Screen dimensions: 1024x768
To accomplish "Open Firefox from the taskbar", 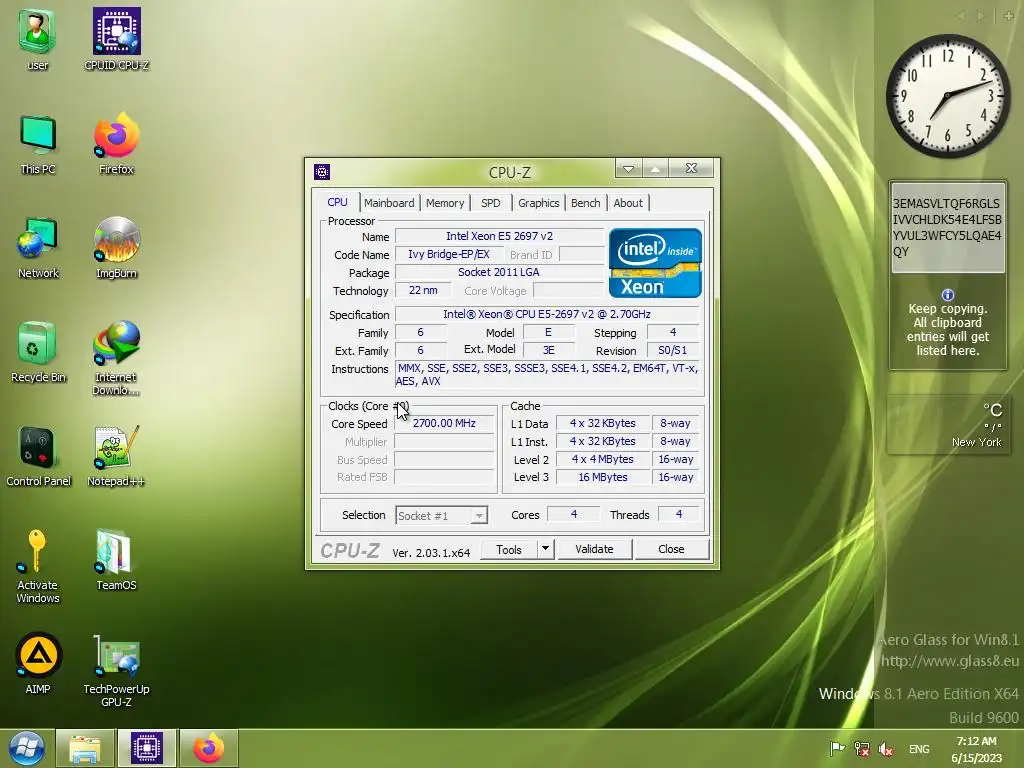I will click(x=209, y=748).
